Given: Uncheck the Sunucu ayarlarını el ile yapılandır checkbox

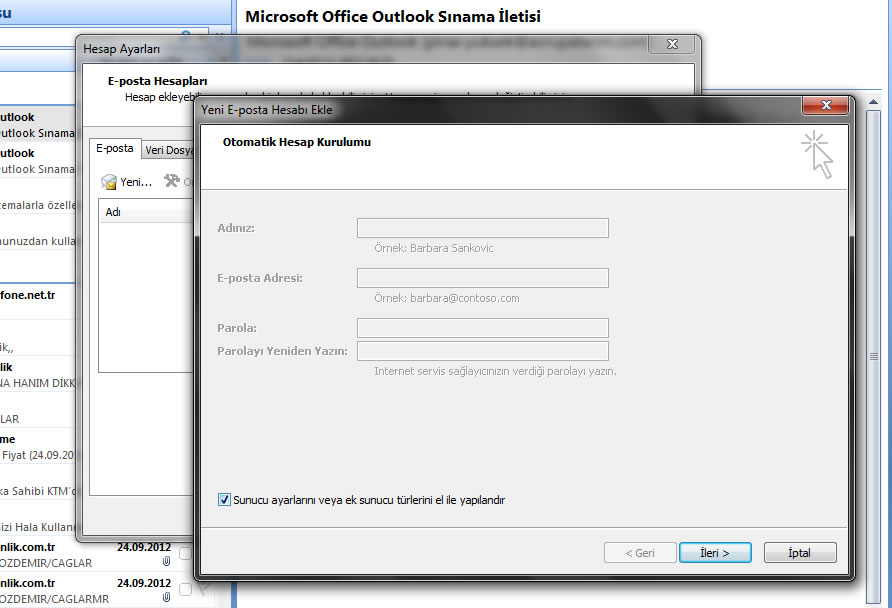Looking at the screenshot, I should 224,499.
